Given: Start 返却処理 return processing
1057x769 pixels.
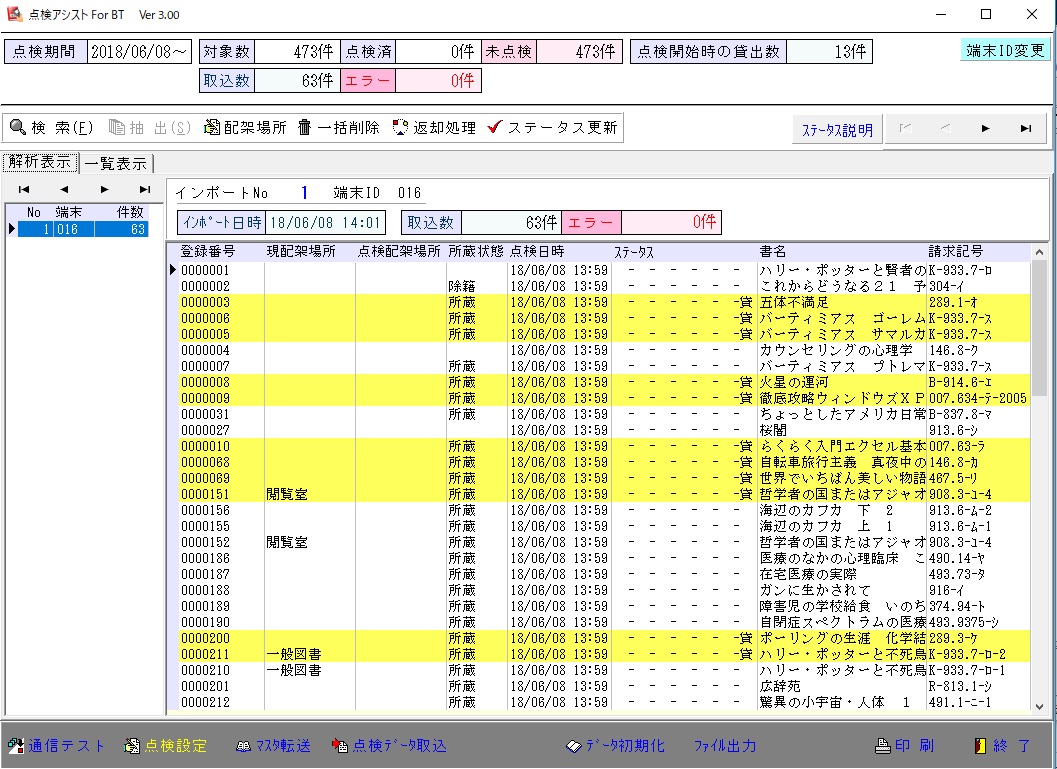Looking at the screenshot, I should coord(434,127).
